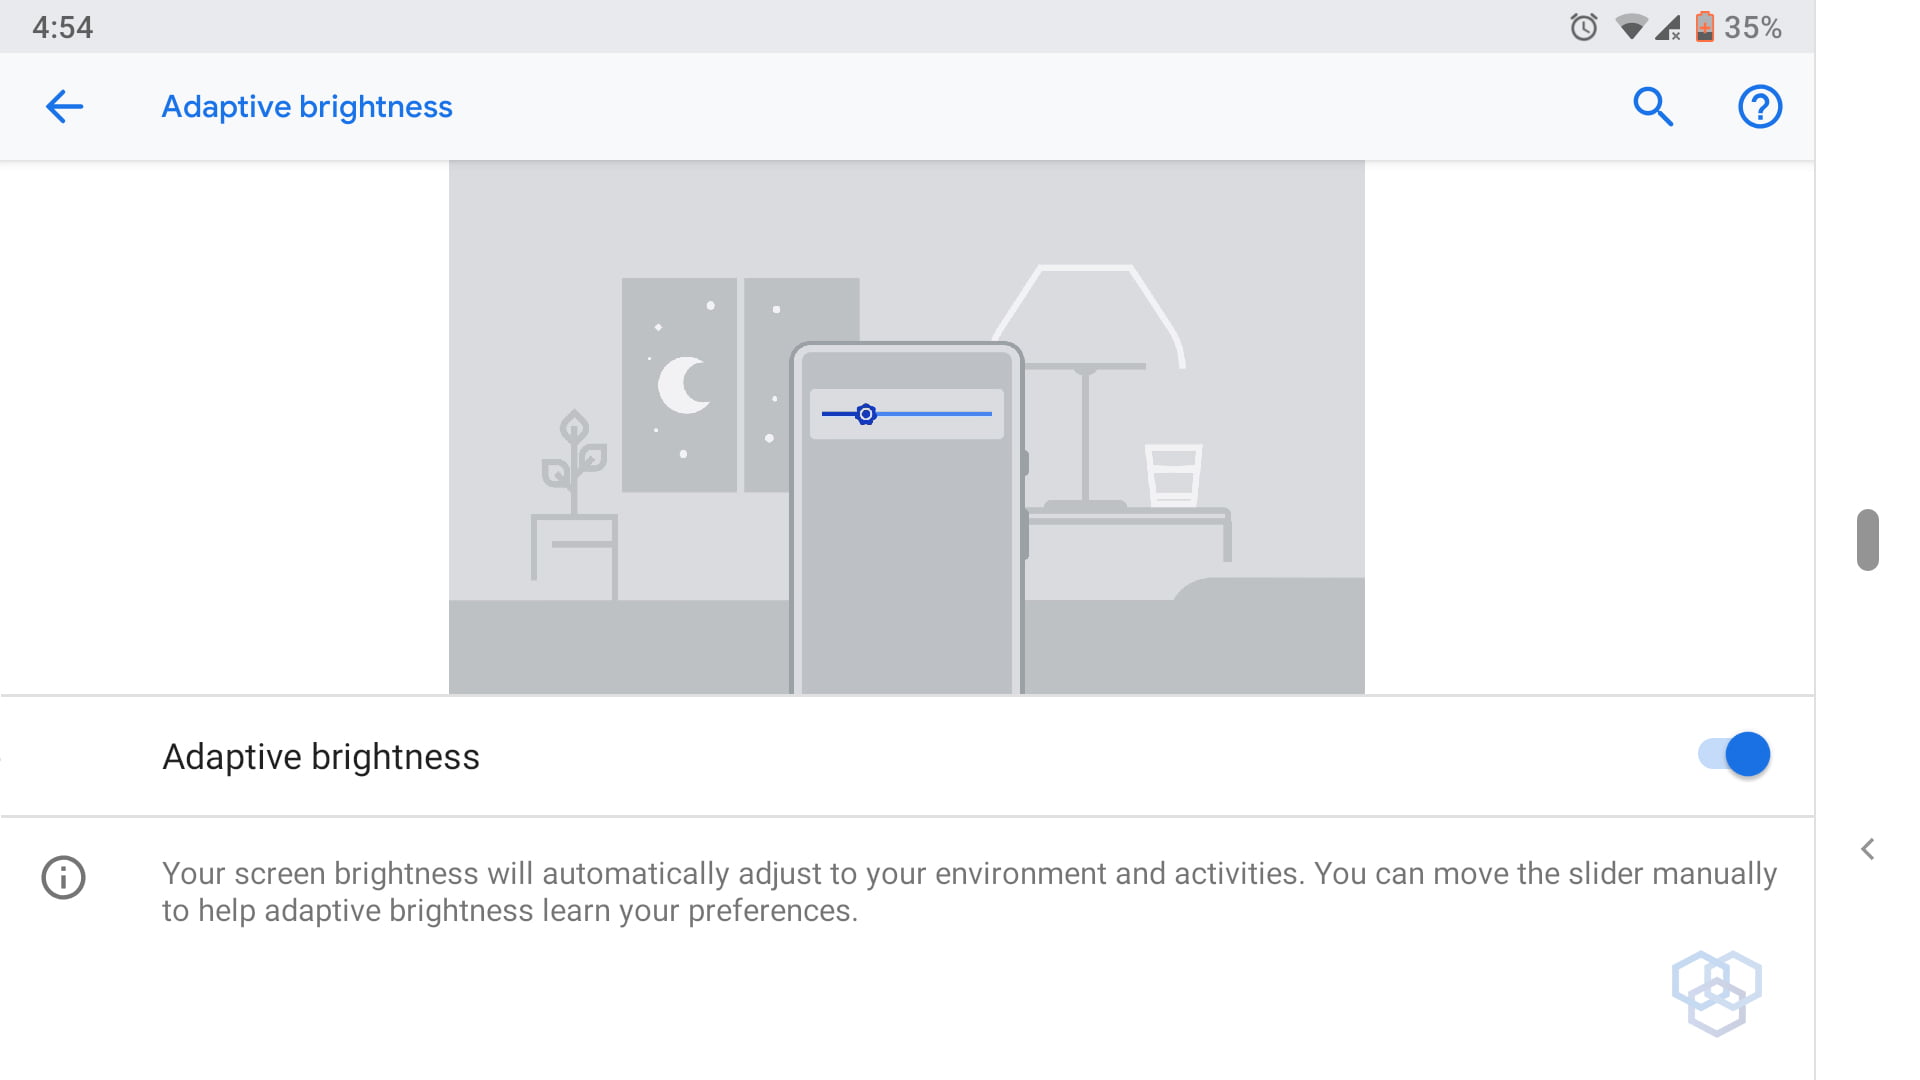Open search with the magnifier icon
1920x1080 pixels.
[1653, 106]
